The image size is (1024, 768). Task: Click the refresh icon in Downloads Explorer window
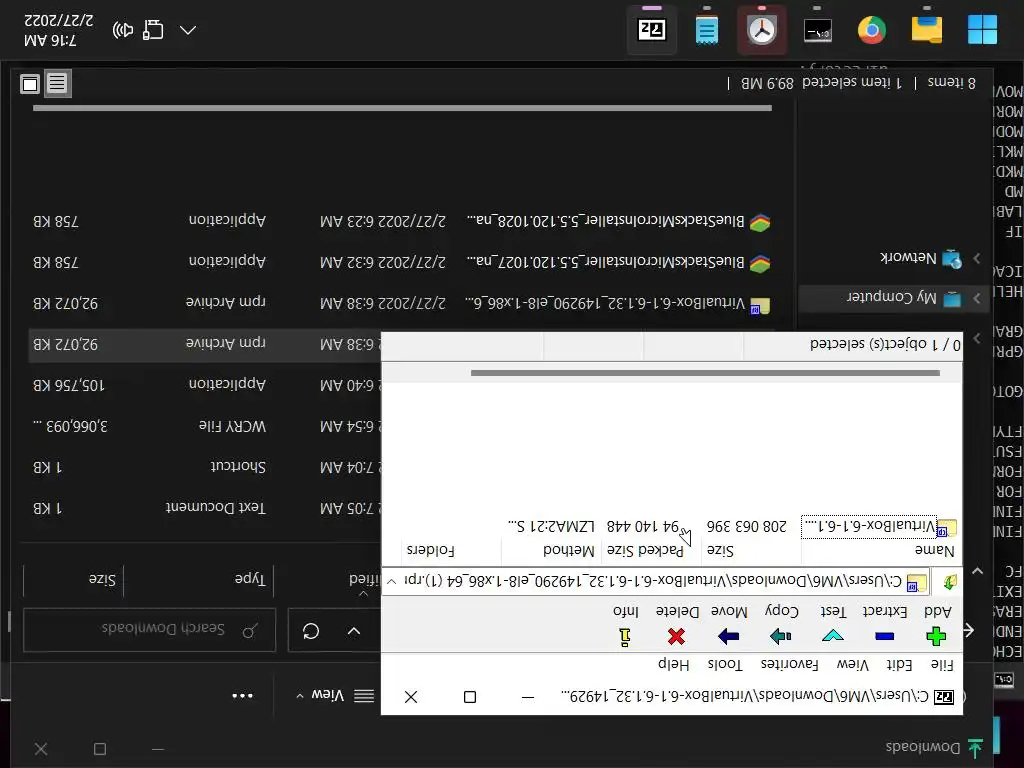(311, 631)
